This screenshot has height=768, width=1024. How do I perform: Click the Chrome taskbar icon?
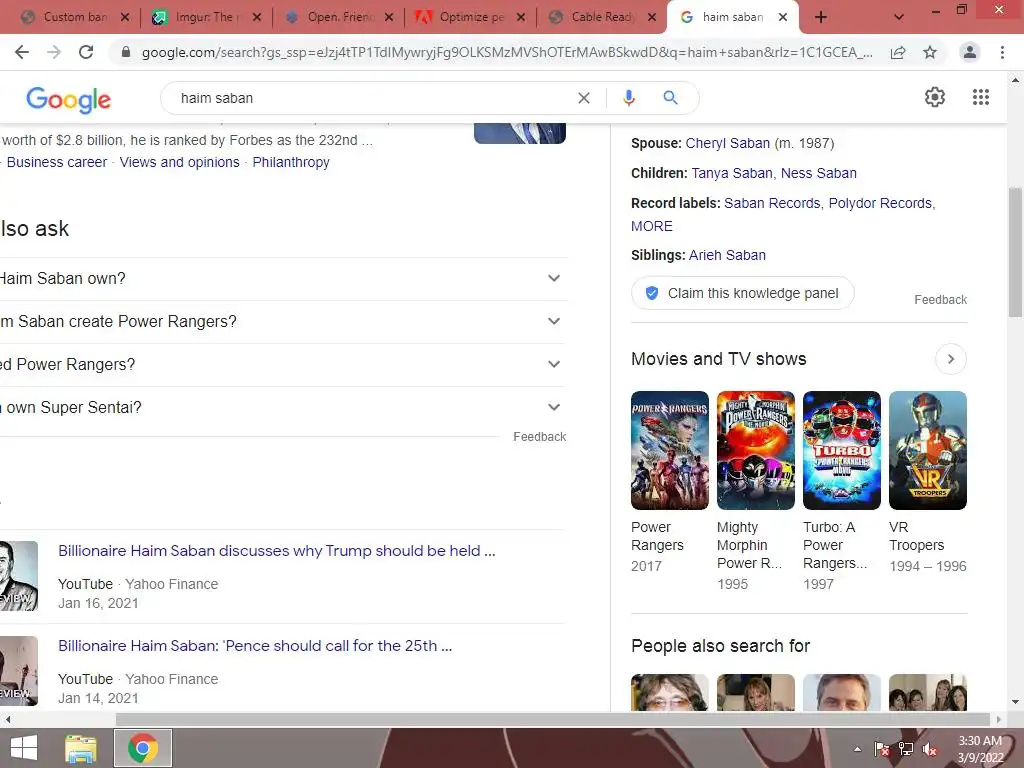pyautogui.click(x=143, y=748)
